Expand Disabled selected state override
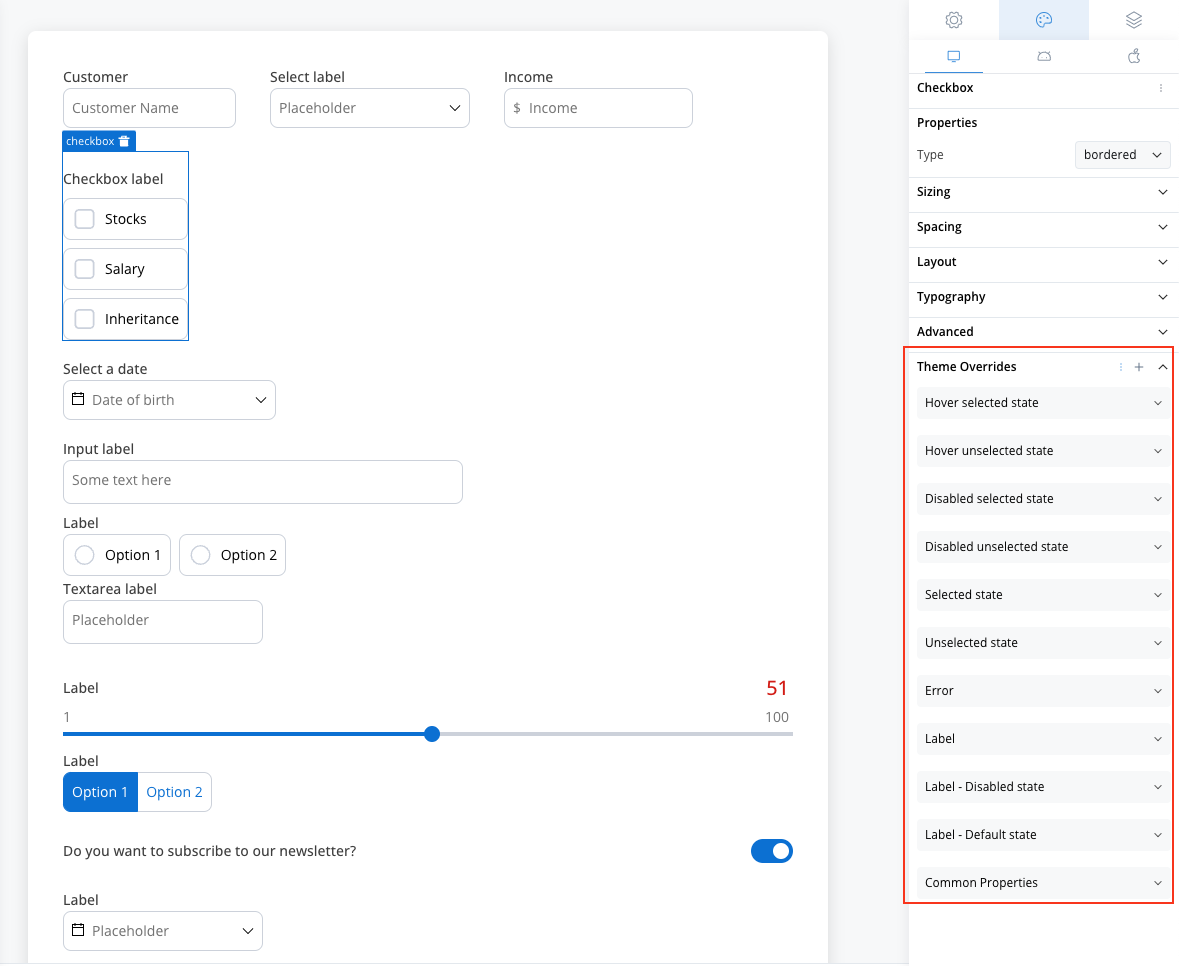 coord(1043,499)
